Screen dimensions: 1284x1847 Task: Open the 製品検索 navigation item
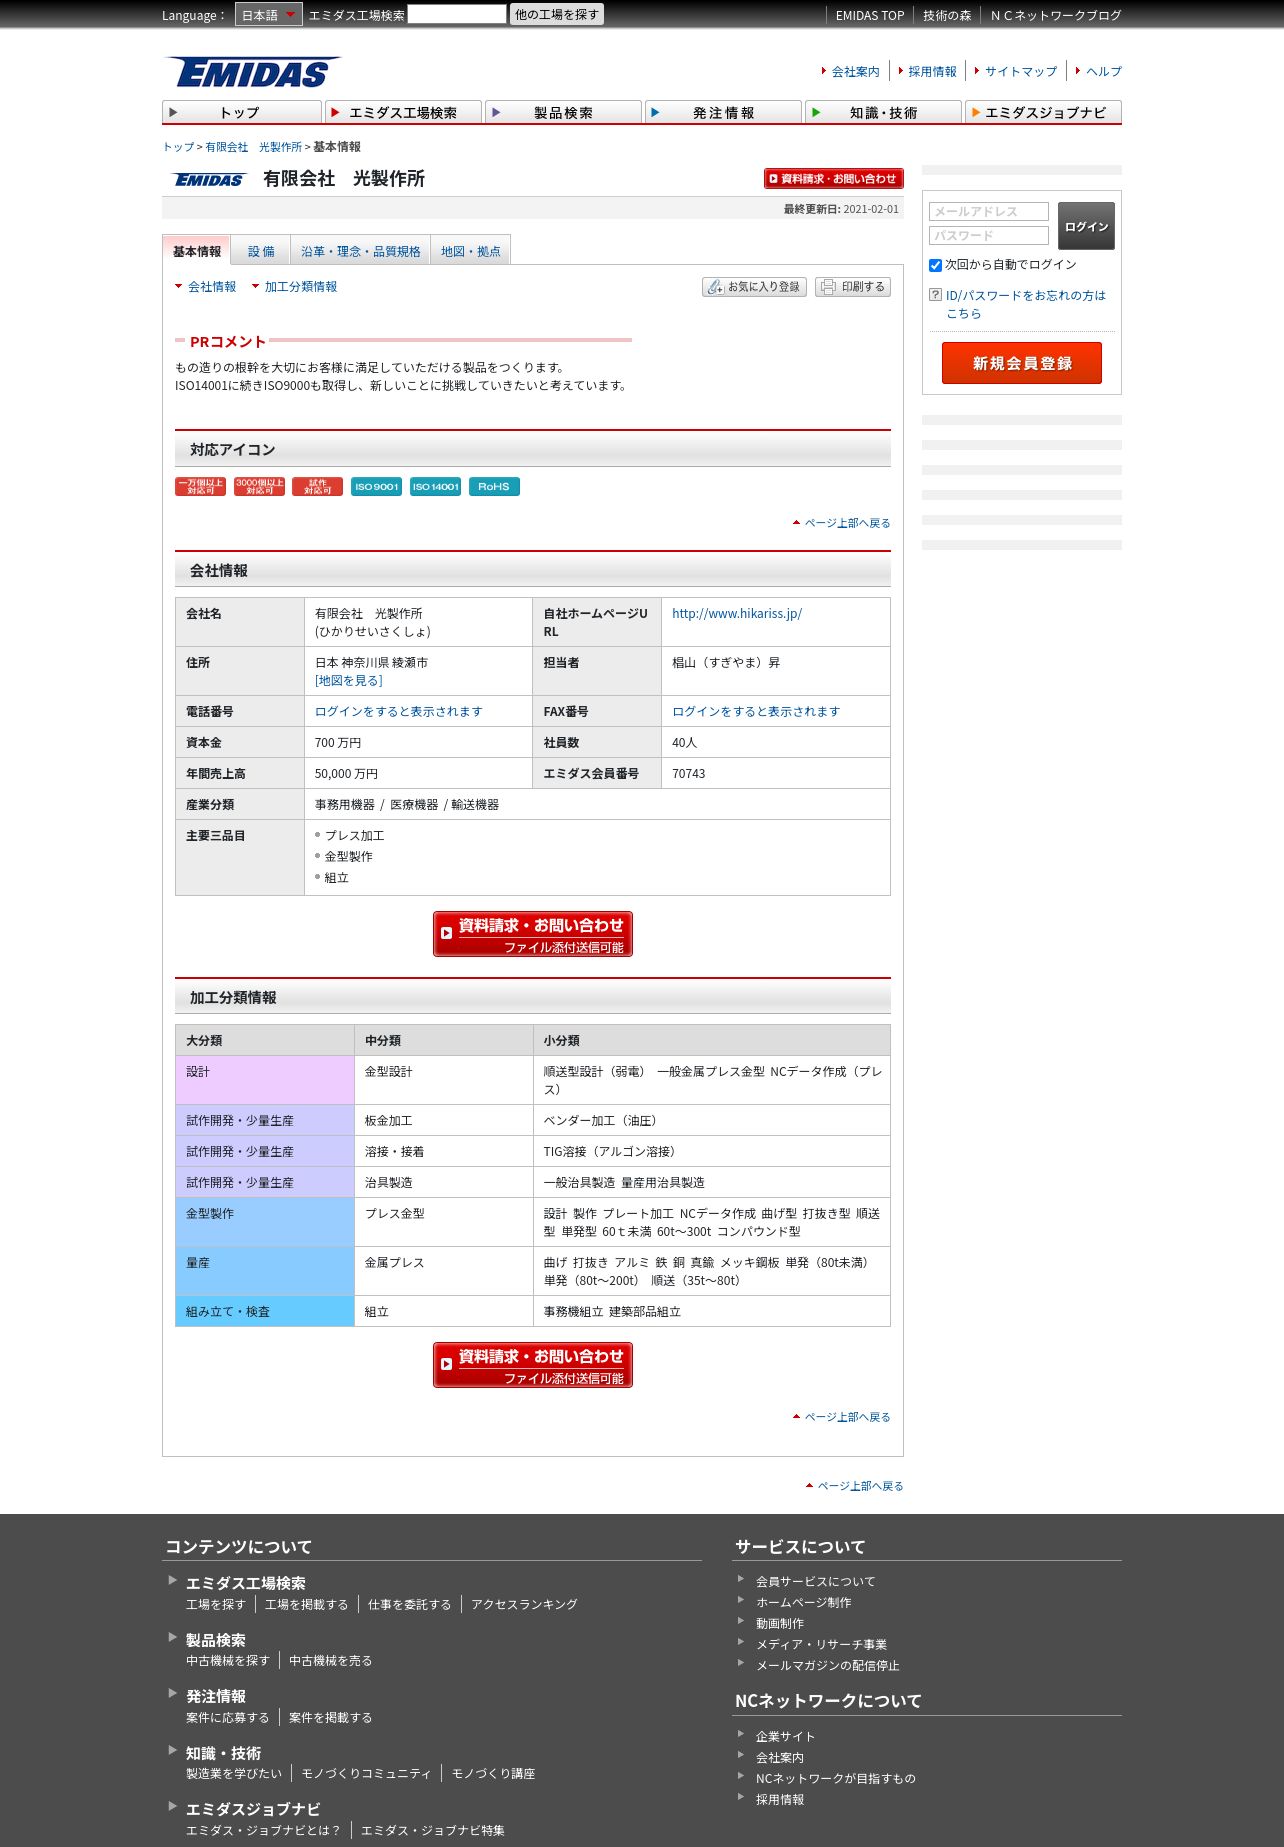[x=563, y=112]
